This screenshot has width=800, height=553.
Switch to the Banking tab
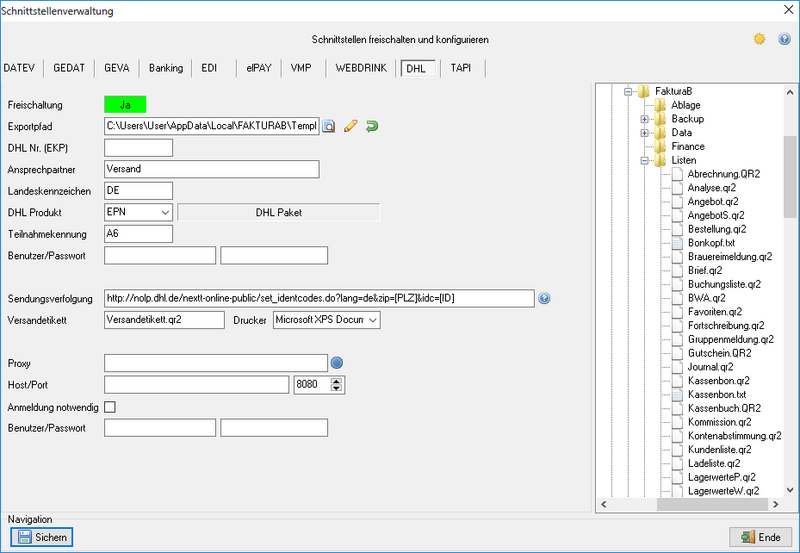(166, 68)
